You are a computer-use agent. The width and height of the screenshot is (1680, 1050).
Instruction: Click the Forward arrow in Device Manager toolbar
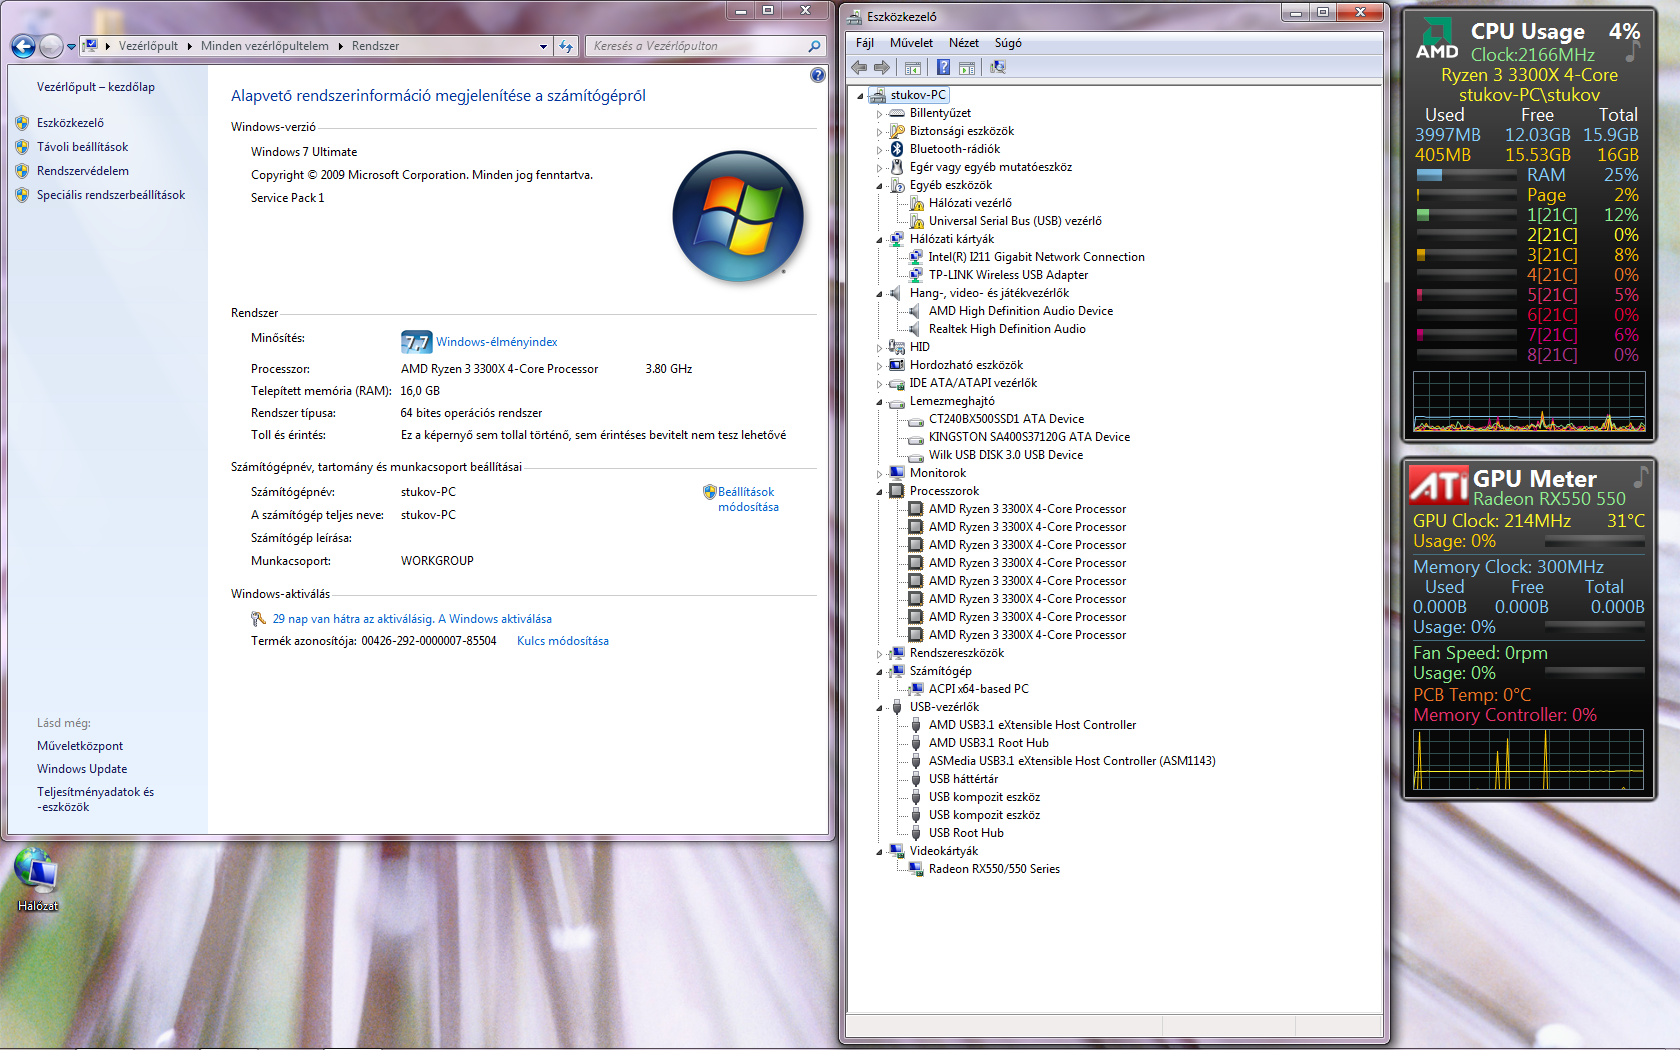pos(881,67)
